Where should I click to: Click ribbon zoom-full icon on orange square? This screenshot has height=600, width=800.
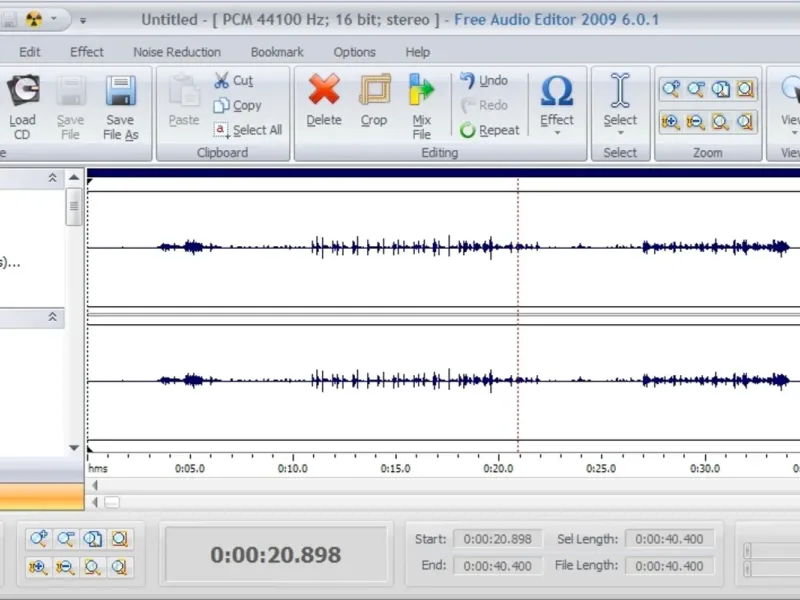click(x=745, y=89)
